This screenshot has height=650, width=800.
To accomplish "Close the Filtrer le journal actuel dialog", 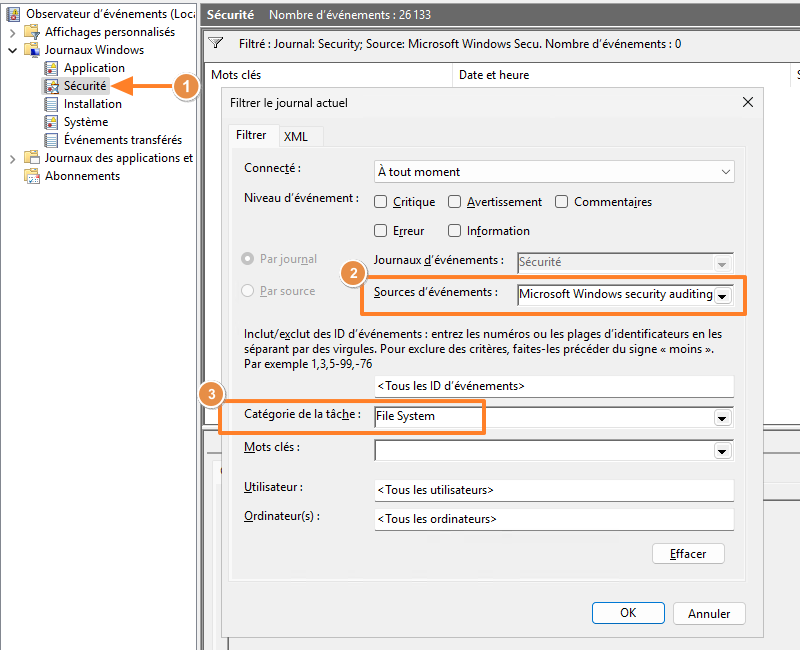I will pyautogui.click(x=748, y=102).
